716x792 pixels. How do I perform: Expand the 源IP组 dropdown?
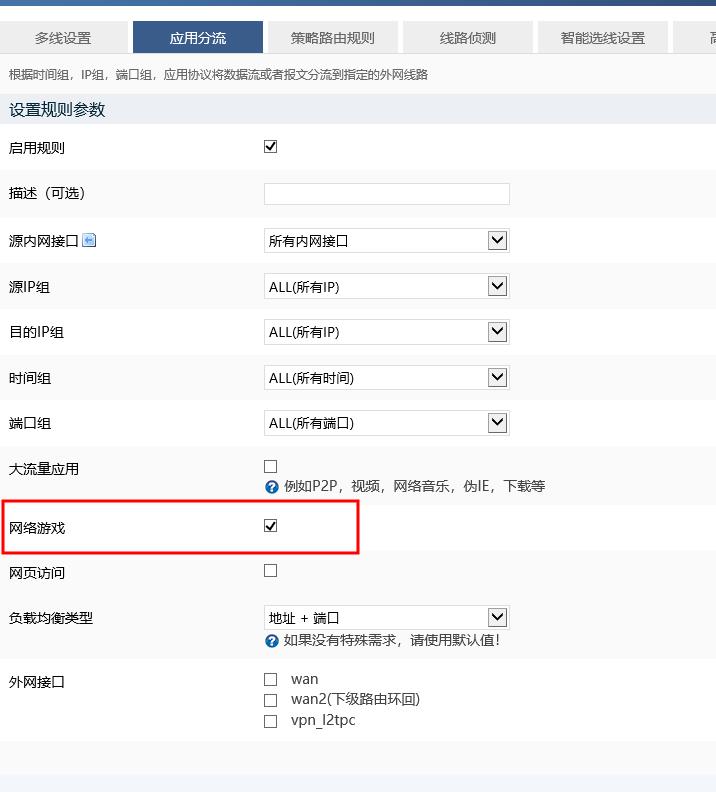tap(386, 287)
